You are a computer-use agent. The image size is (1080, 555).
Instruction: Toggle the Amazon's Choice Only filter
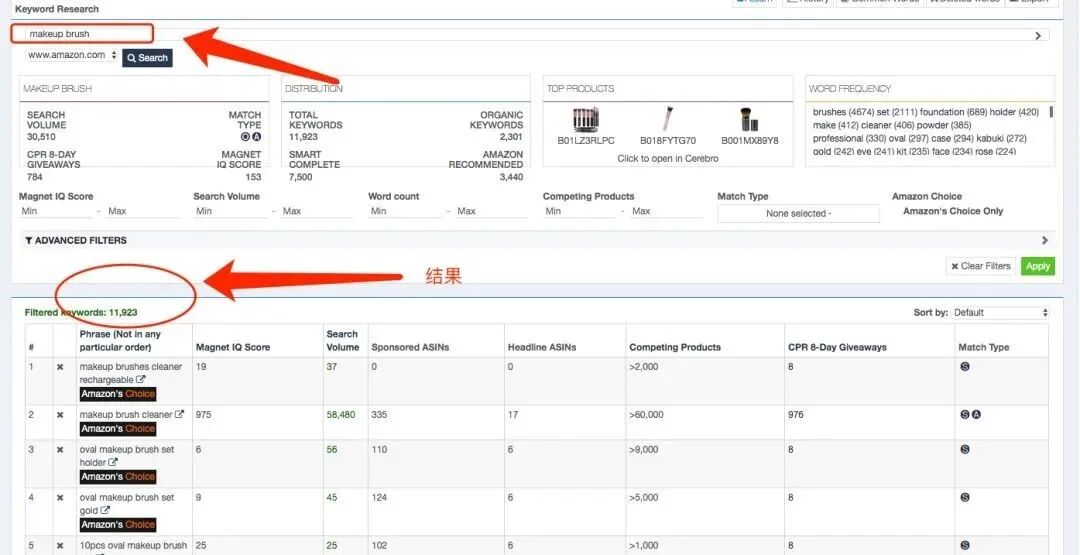pyautogui.click(x=953, y=211)
